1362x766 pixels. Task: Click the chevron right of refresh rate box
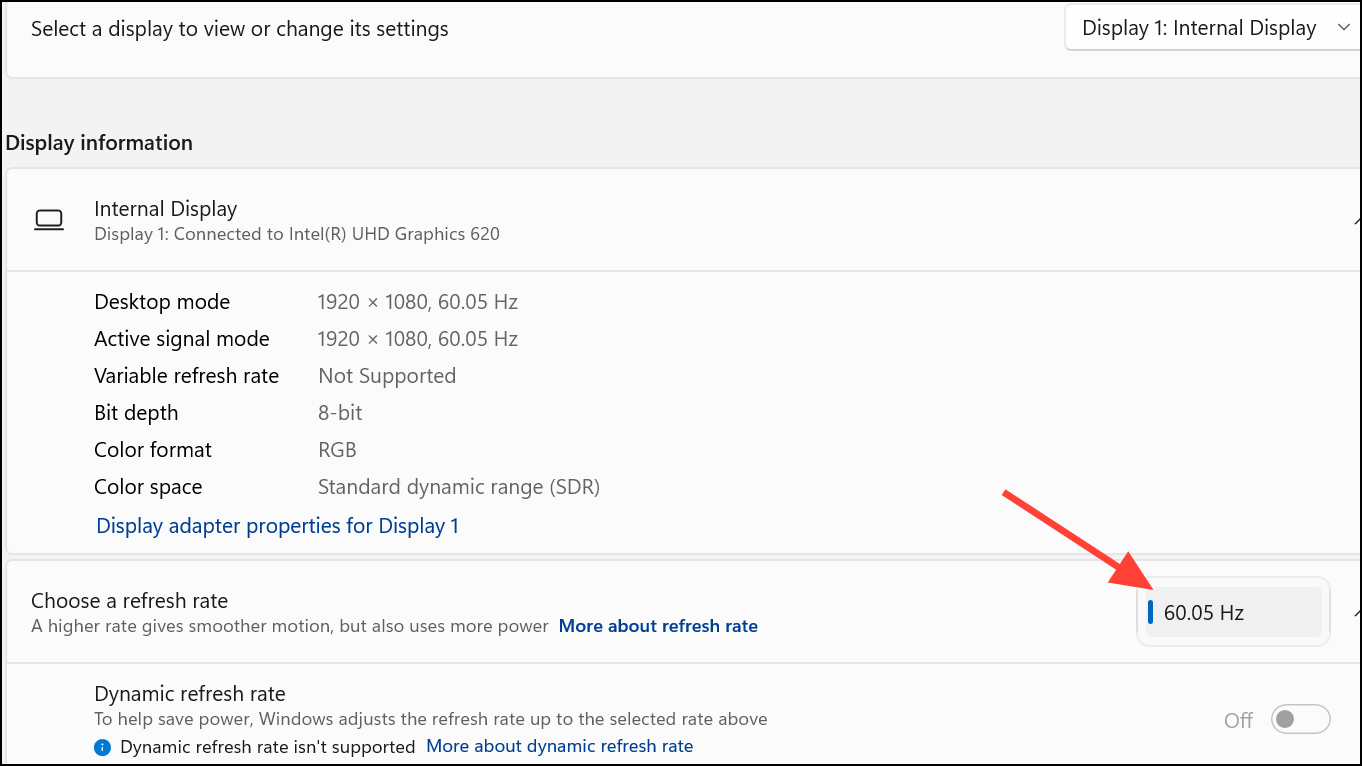pyautogui.click(x=1356, y=612)
